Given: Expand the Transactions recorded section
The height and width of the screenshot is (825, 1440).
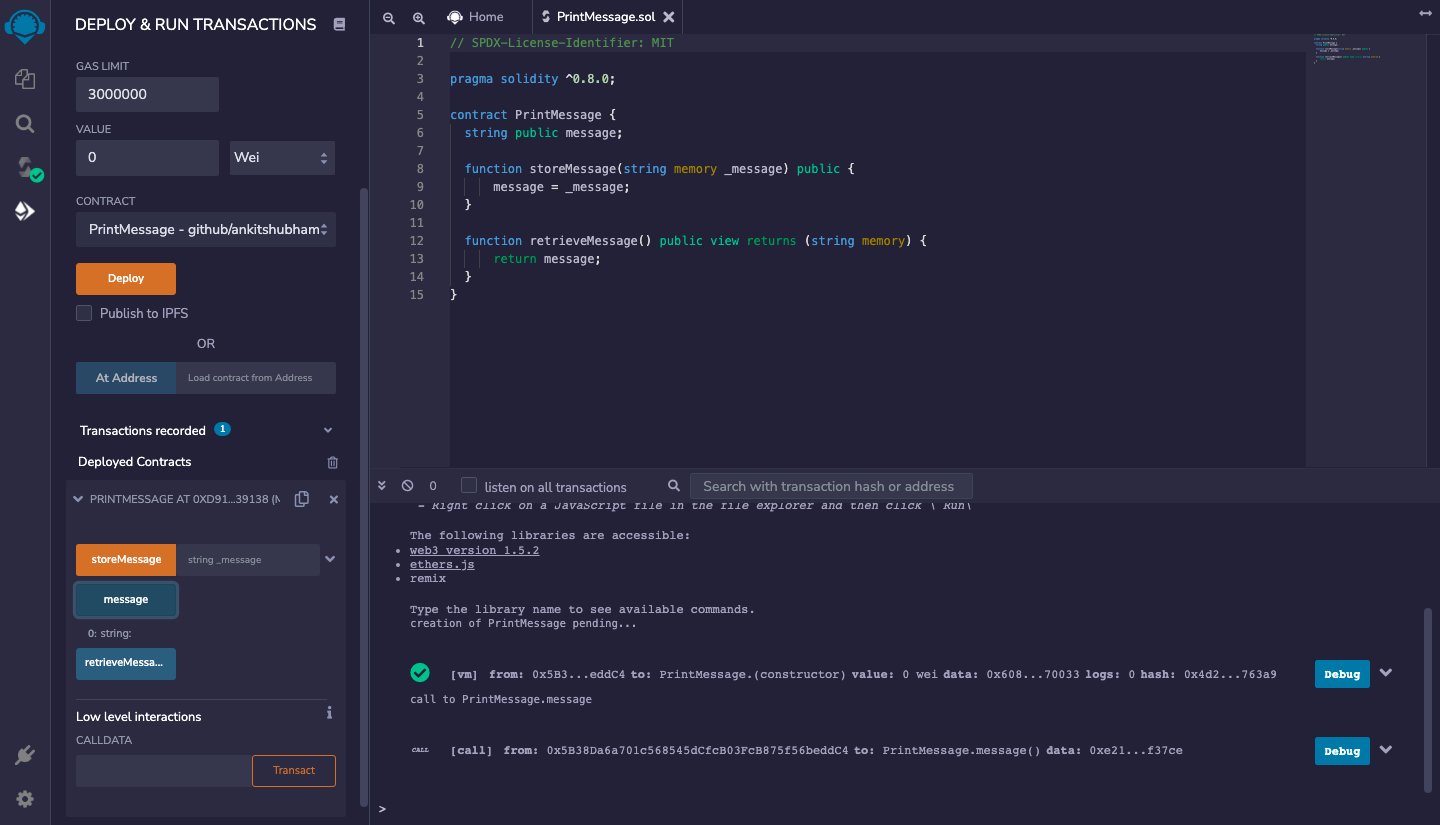Looking at the screenshot, I should point(328,430).
